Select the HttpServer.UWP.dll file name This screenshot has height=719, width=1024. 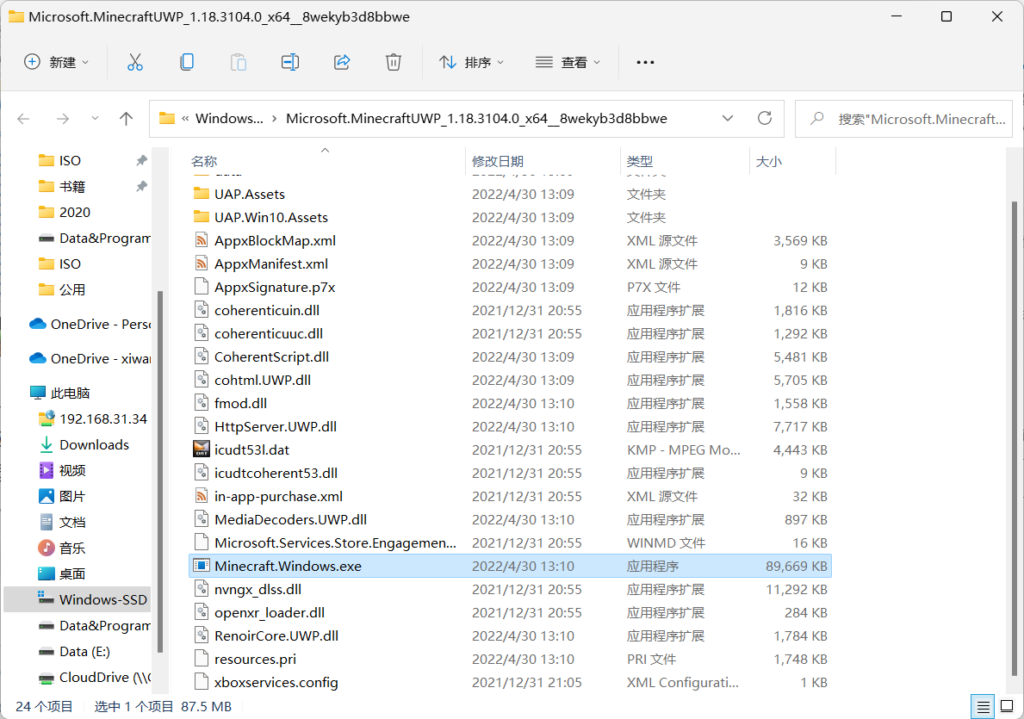pos(276,427)
